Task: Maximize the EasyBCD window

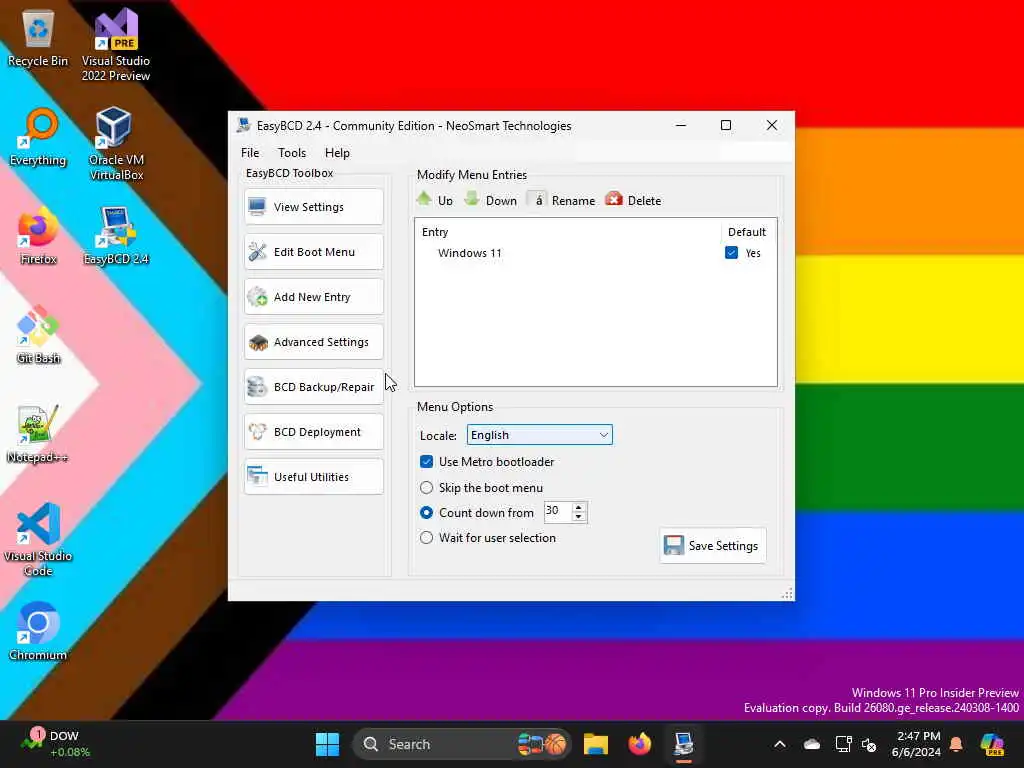Action: (x=726, y=125)
